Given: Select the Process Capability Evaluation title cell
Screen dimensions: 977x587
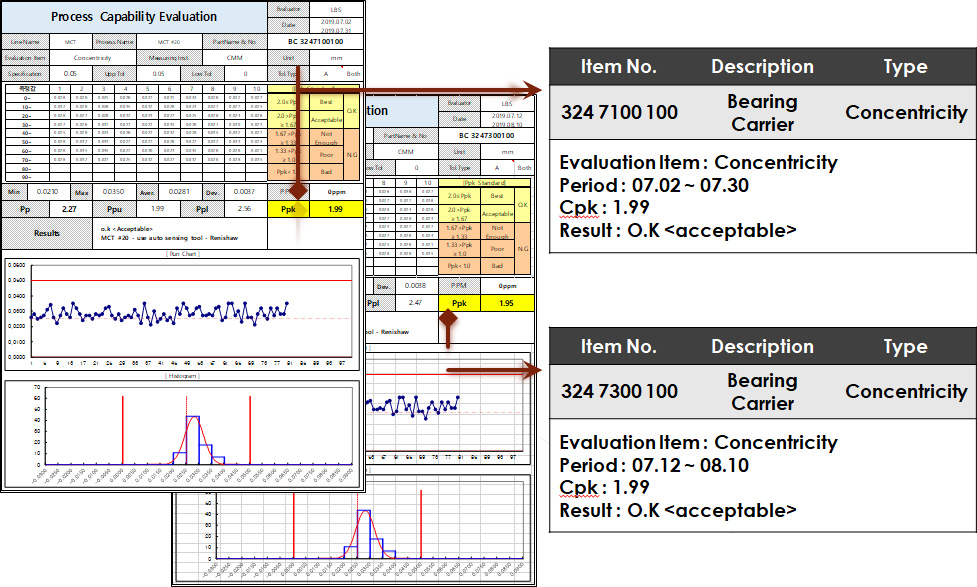Looking at the screenshot, I should pyautogui.click(x=134, y=17).
